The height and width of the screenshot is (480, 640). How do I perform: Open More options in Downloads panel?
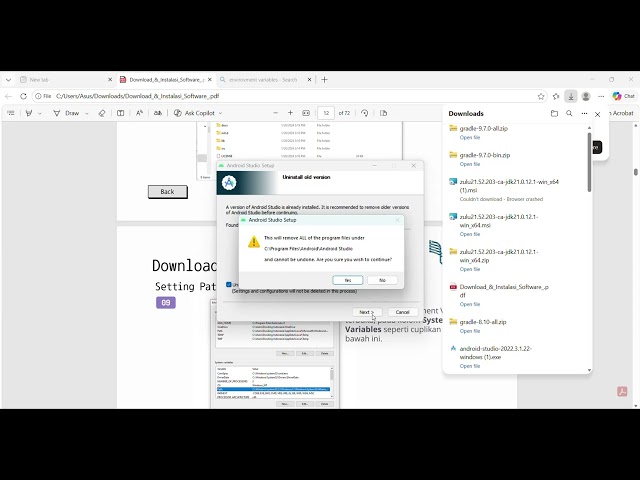tap(584, 113)
